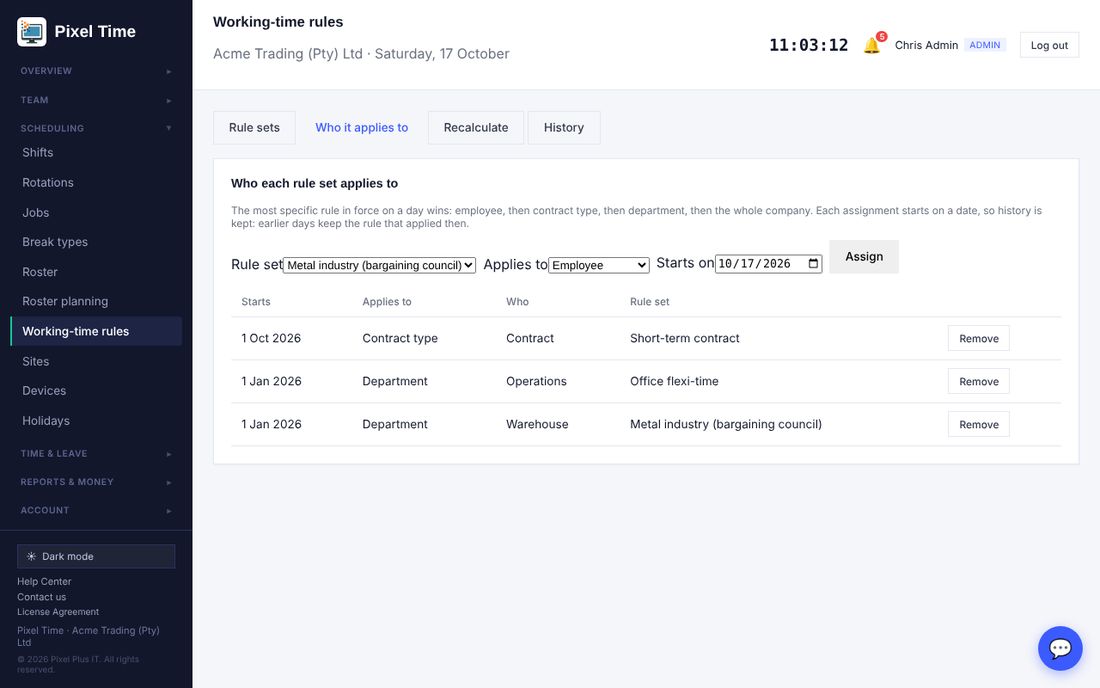Click the 11:03:12 clock display
Image resolution: width=1100 pixels, height=688 pixels.
point(808,45)
